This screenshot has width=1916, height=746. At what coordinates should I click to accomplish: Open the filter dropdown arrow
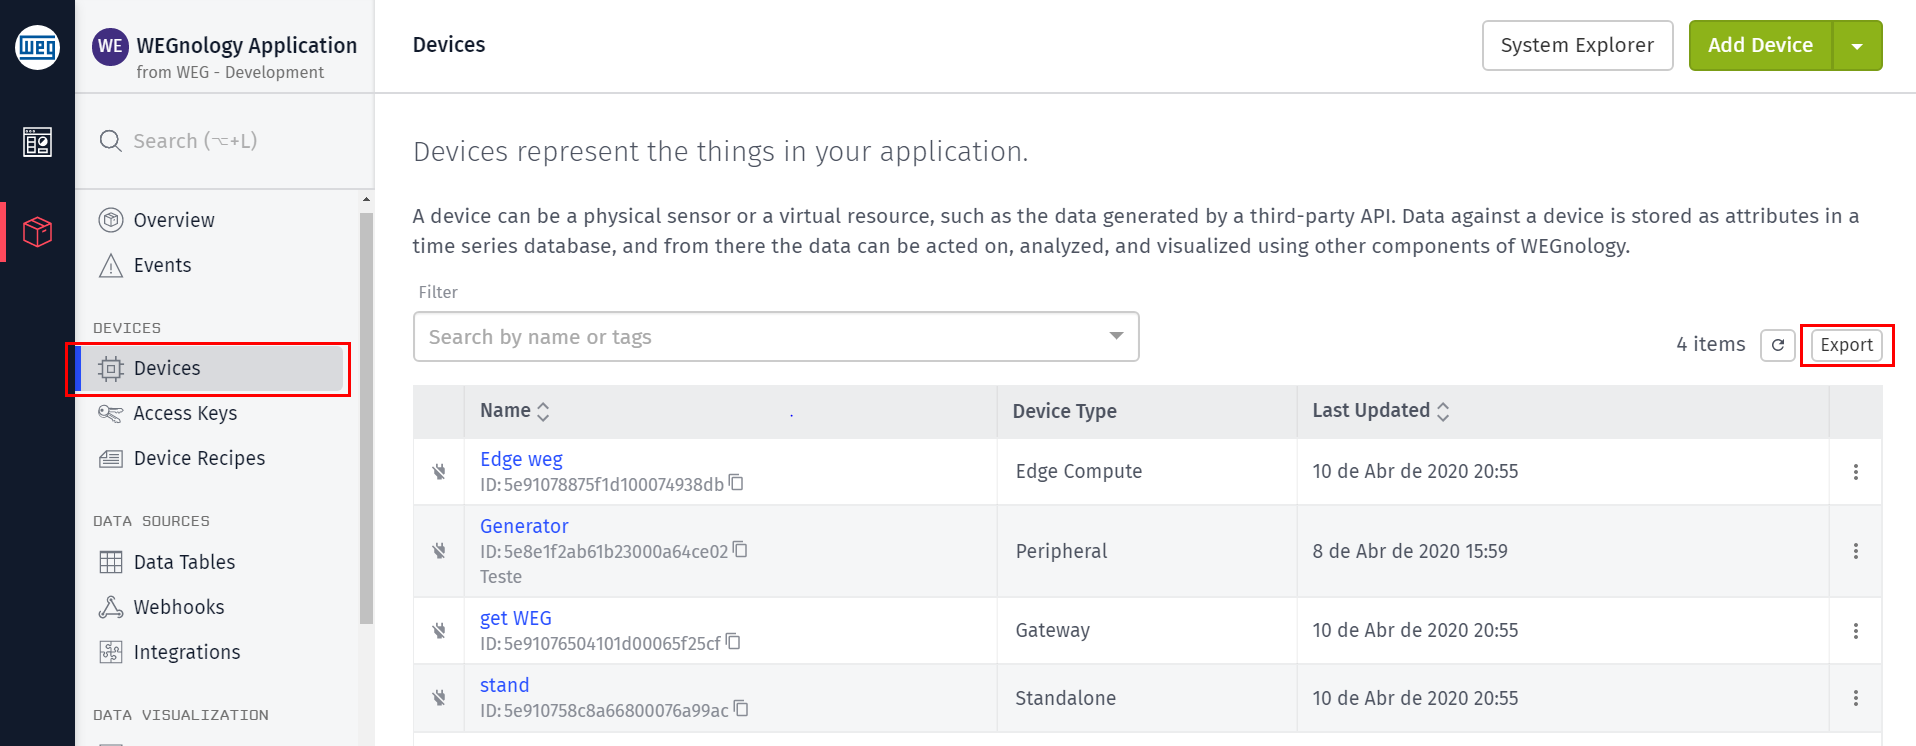tap(1116, 336)
